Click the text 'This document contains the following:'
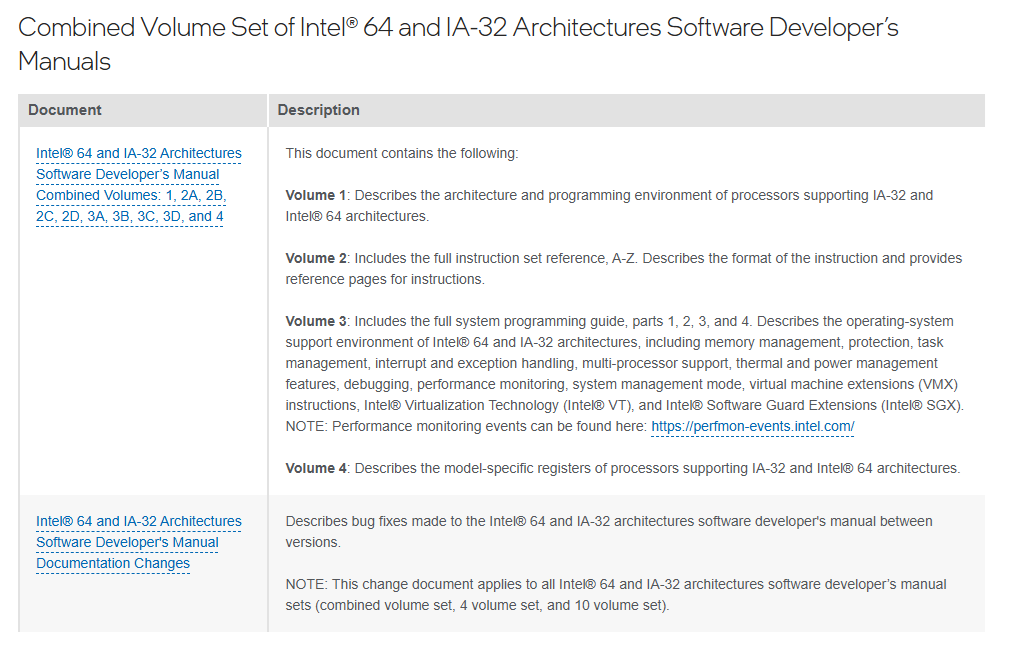This screenshot has height=661, width=1014. (x=402, y=153)
